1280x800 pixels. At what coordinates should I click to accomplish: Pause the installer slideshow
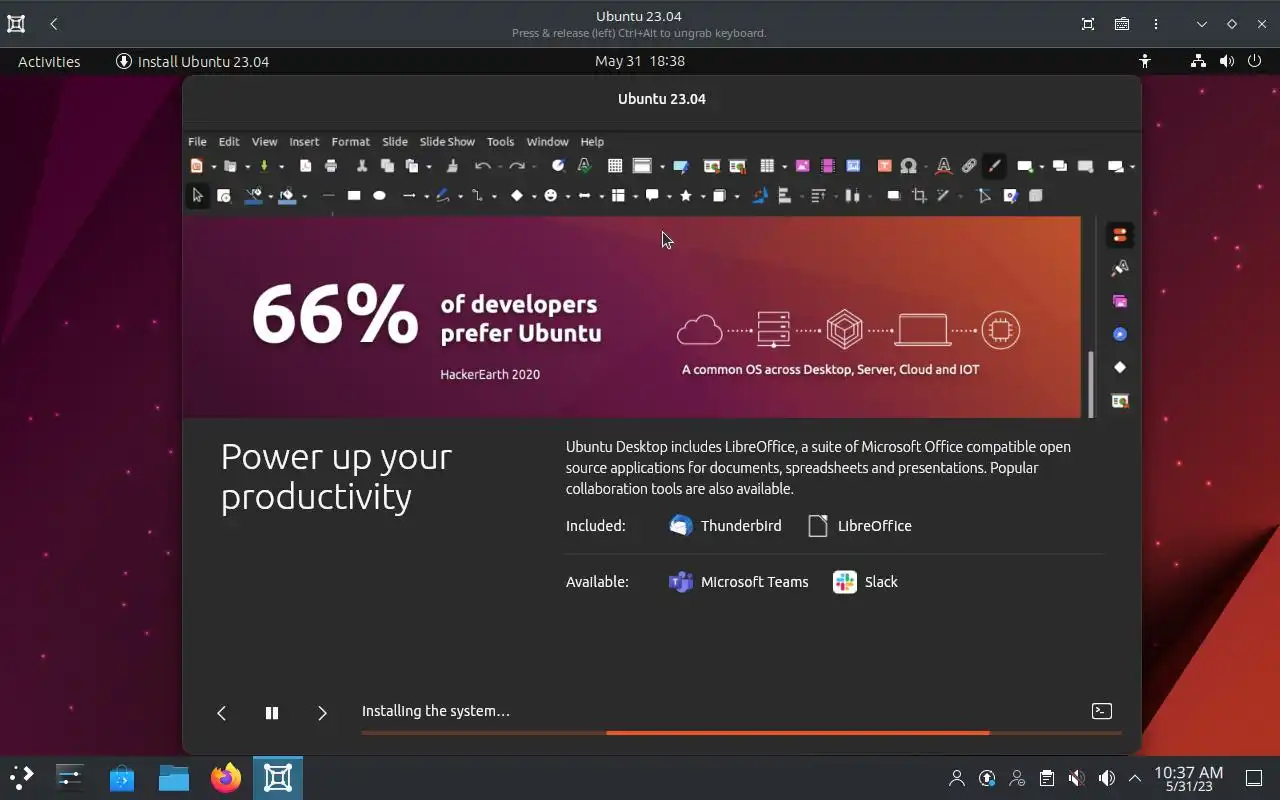[x=271, y=713]
